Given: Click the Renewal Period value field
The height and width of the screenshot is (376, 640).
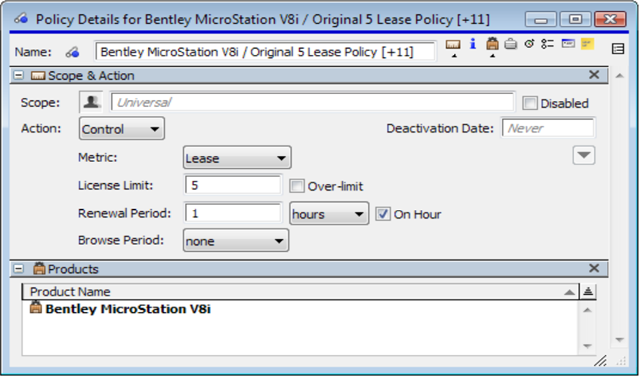Looking at the screenshot, I should tap(233, 214).
